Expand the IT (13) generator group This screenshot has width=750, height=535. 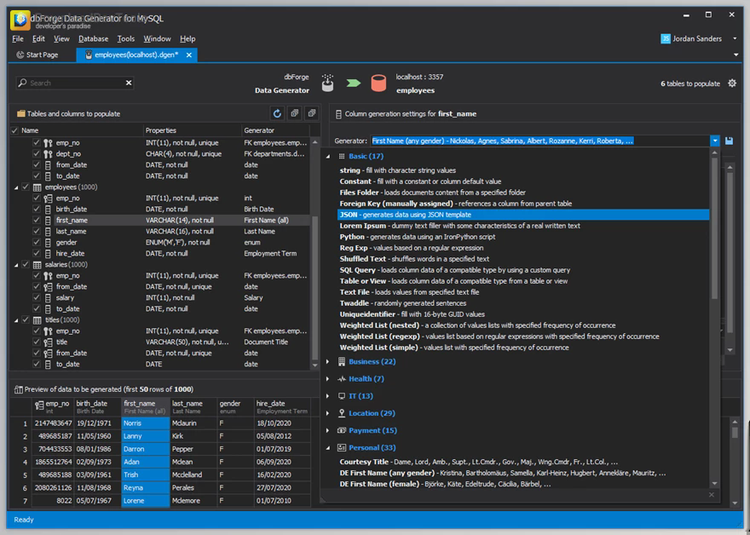(x=328, y=396)
